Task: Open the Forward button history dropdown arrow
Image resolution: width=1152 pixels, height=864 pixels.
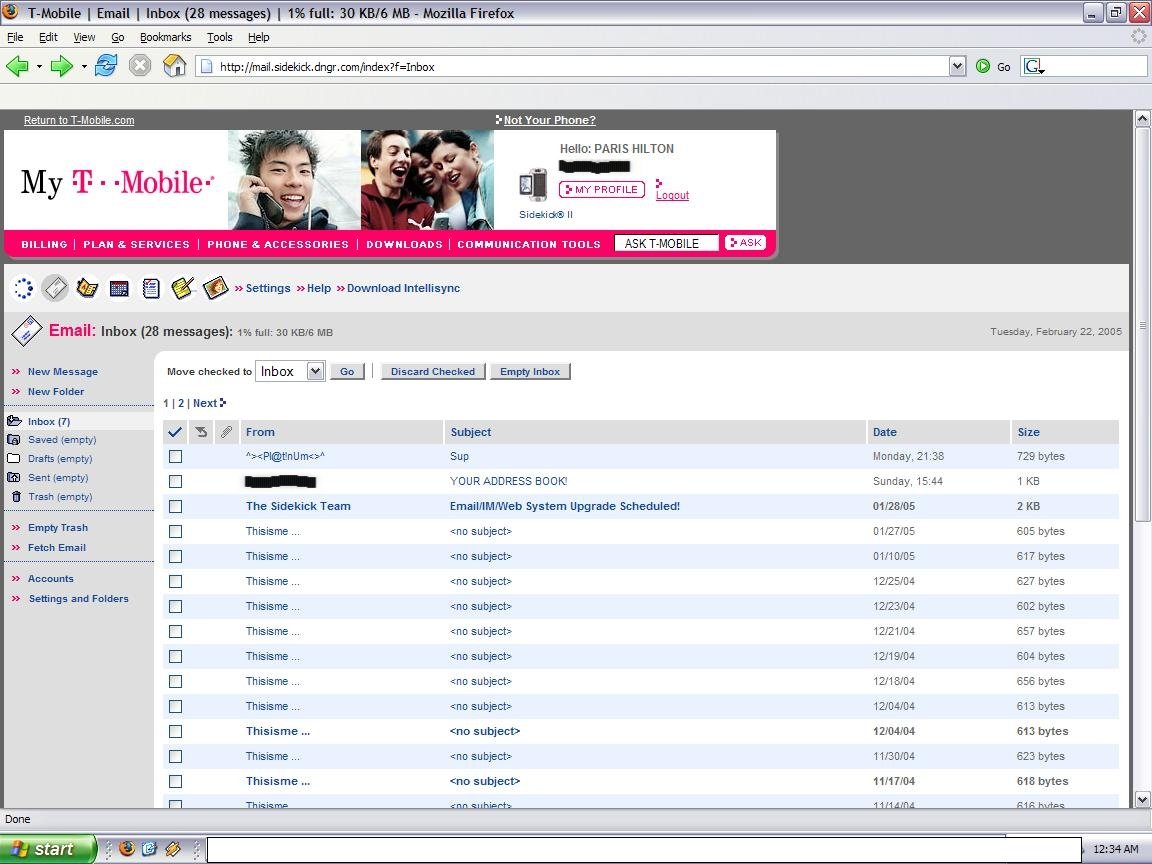Action: pos(84,66)
